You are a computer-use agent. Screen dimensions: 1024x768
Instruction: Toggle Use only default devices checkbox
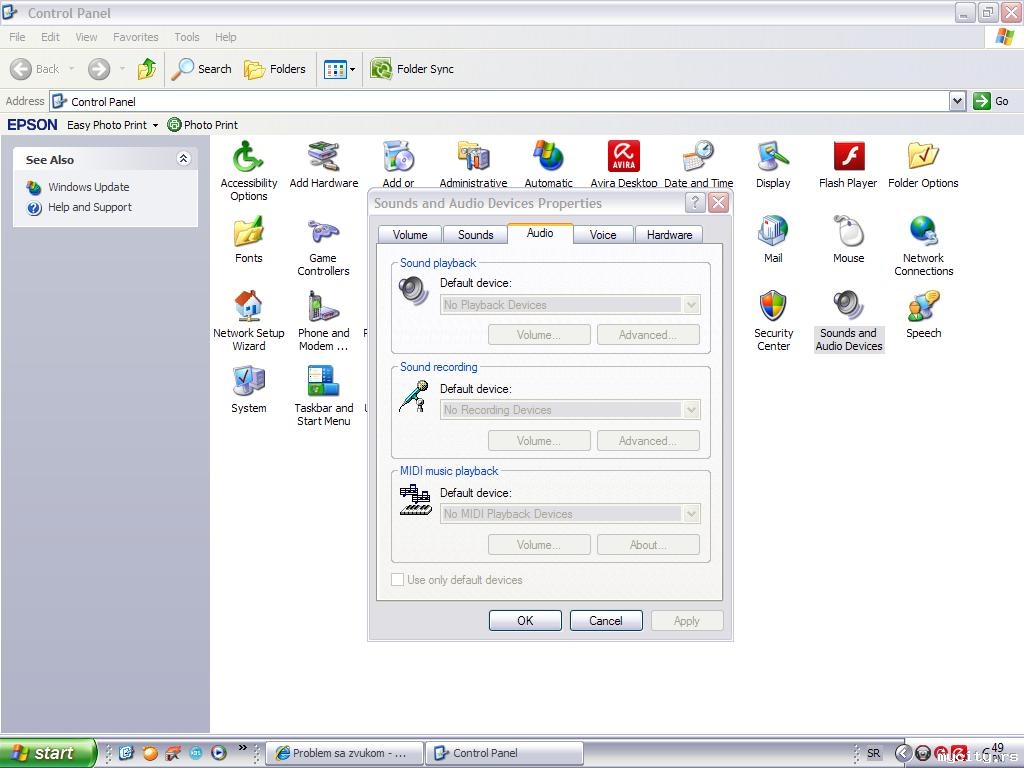pyautogui.click(x=397, y=579)
